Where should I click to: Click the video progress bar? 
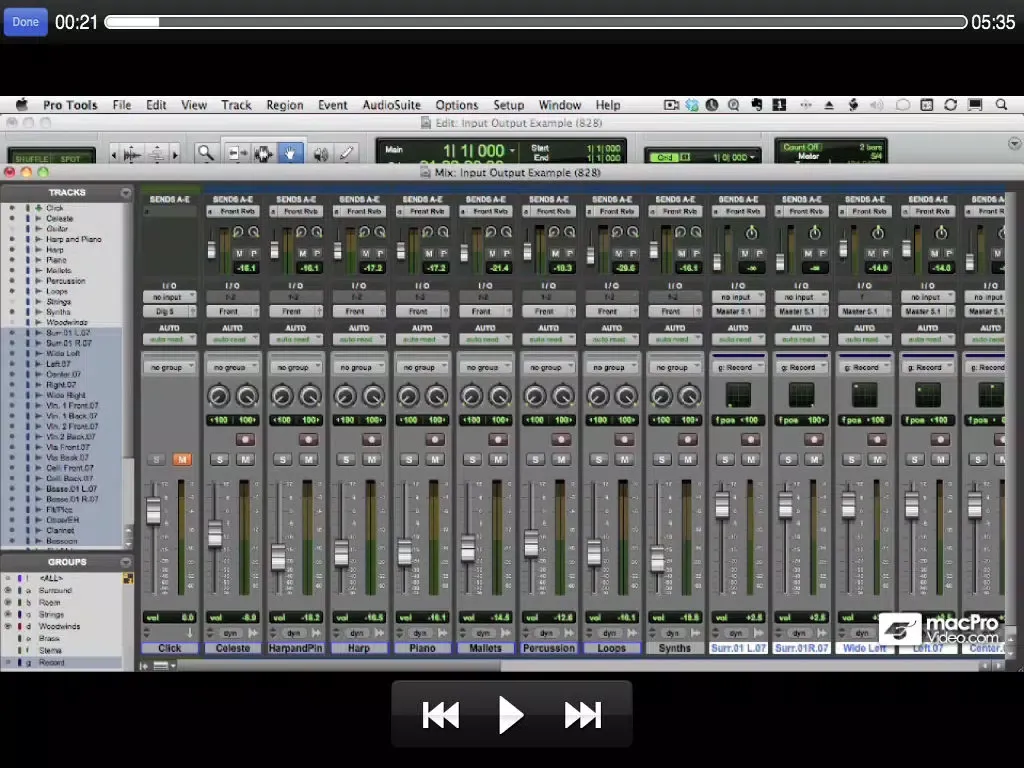tap(536, 22)
